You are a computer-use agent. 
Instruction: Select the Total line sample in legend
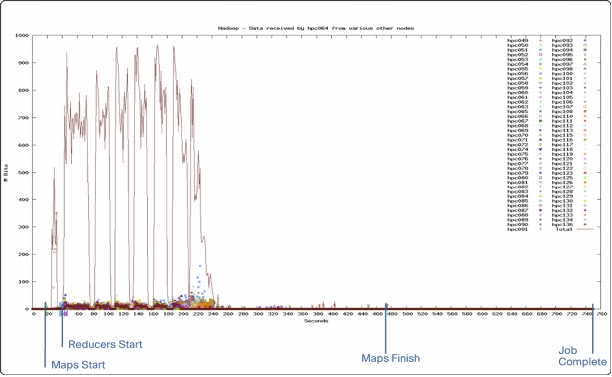(585, 229)
